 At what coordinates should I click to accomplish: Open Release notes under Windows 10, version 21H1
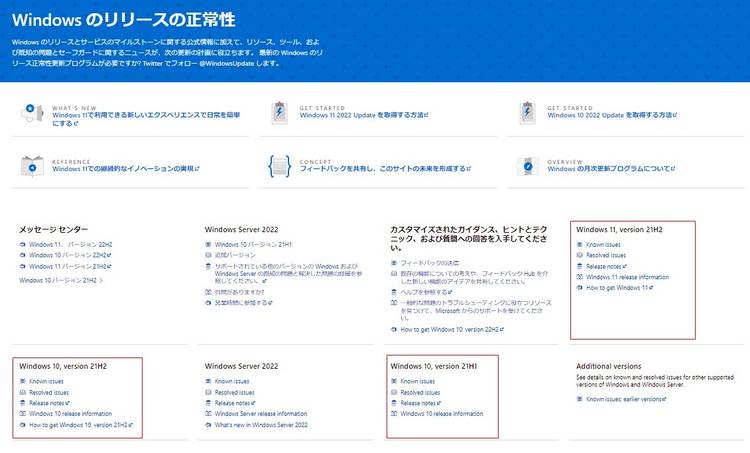pos(420,403)
